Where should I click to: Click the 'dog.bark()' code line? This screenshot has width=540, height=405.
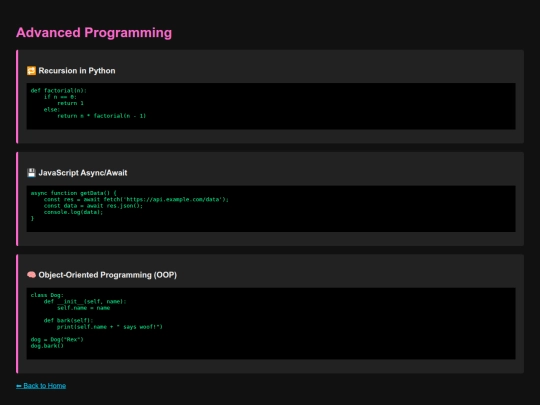tap(47, 345)
